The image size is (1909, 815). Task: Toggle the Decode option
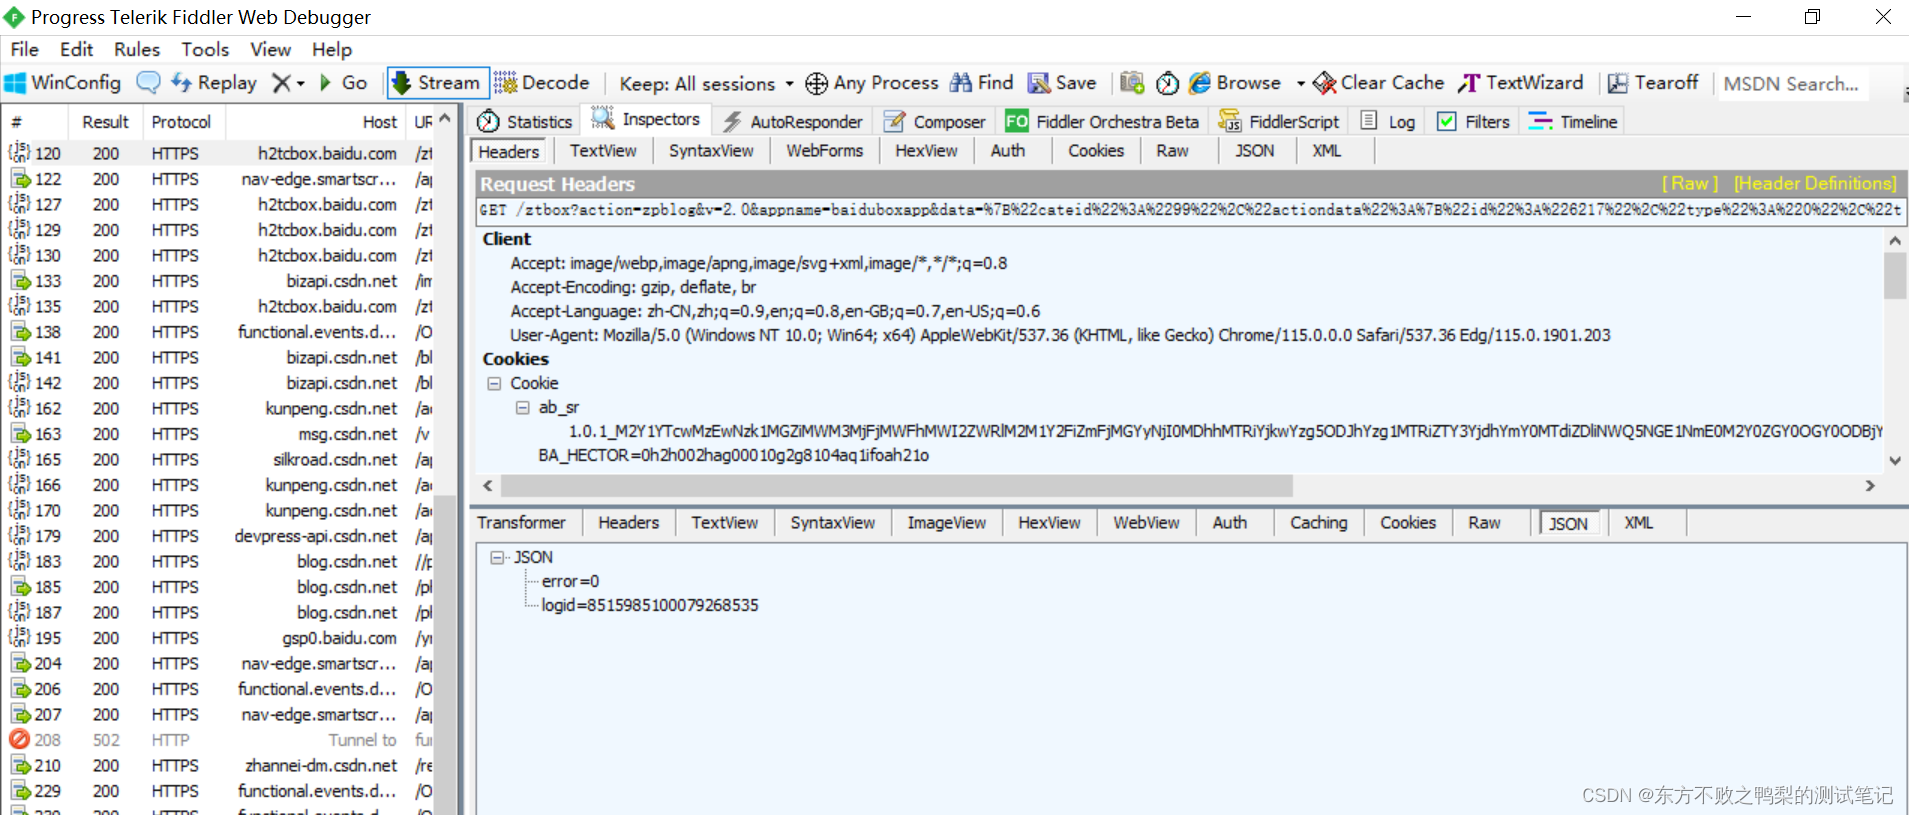click(542, 83)
